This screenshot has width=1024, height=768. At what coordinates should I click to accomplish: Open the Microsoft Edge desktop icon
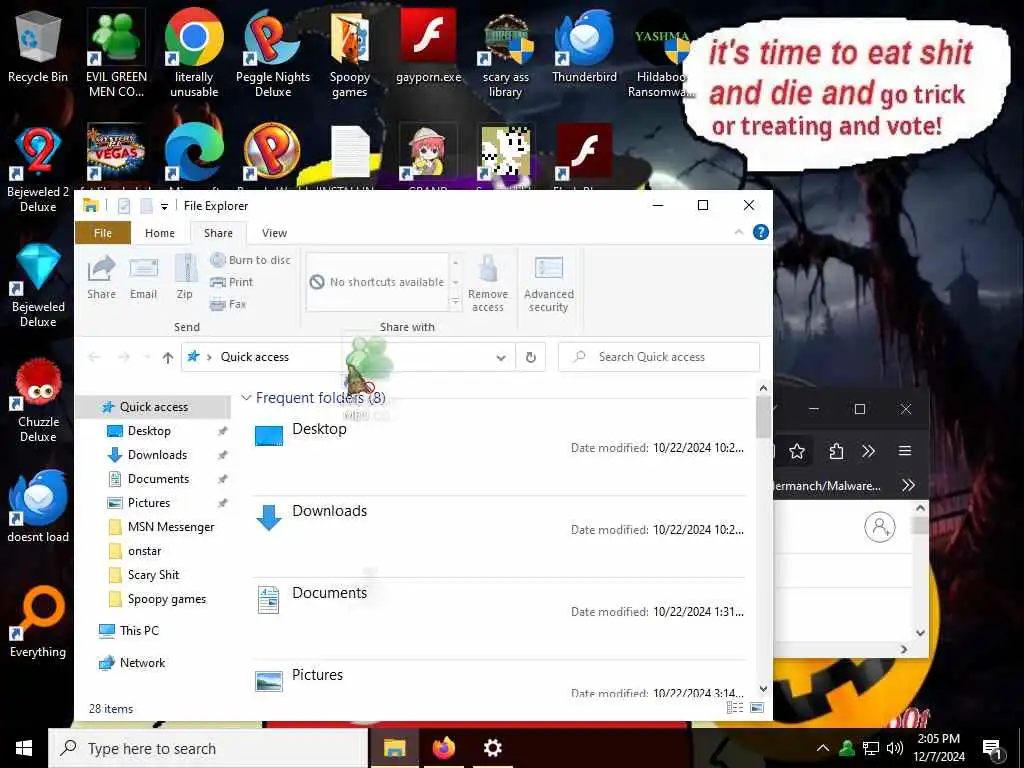(x=194, y=153)
